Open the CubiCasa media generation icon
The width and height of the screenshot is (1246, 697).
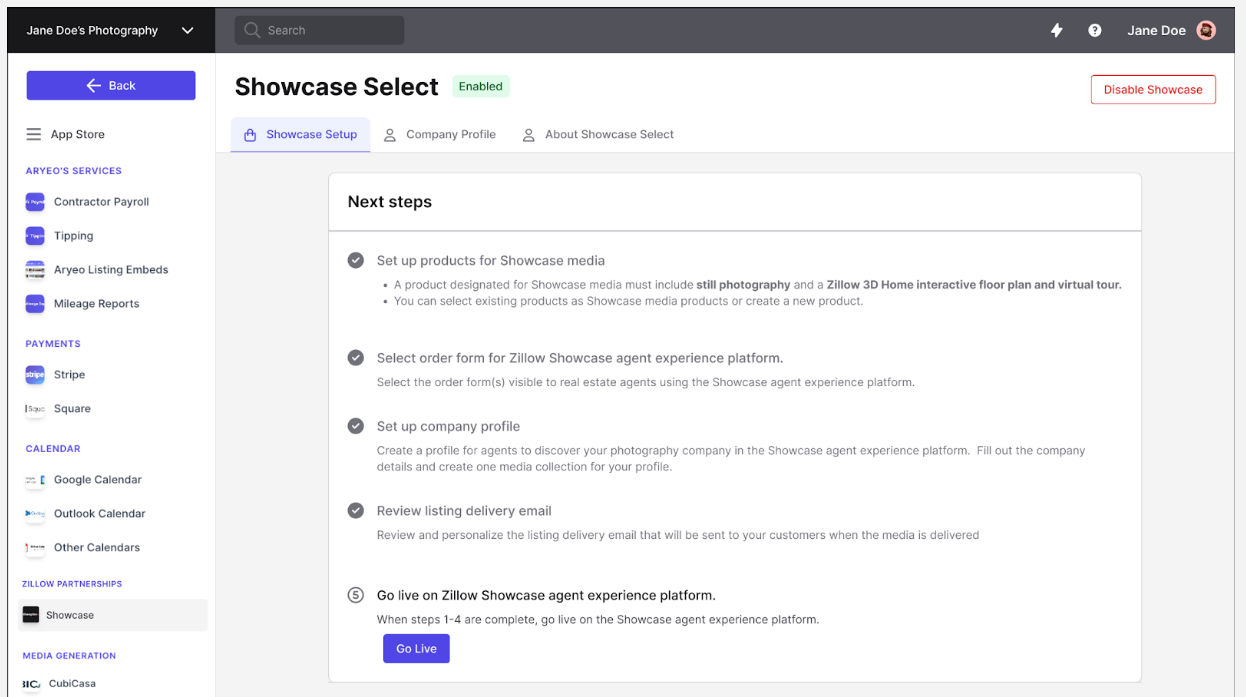coord(31,684)
